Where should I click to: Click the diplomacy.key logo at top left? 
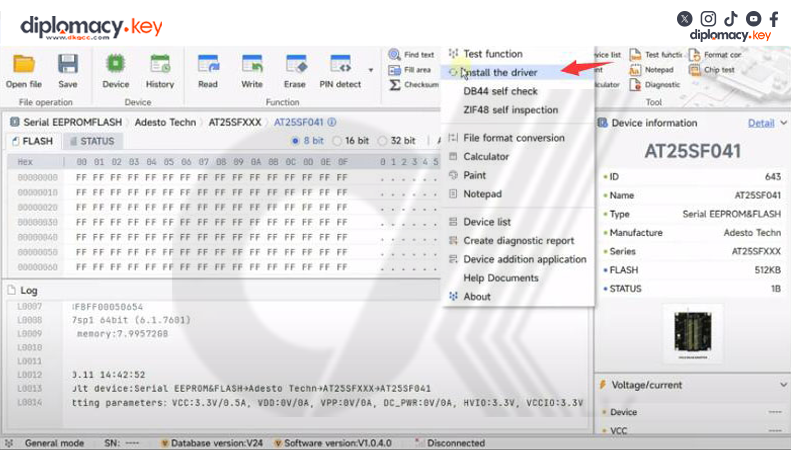tap(91, 27)
